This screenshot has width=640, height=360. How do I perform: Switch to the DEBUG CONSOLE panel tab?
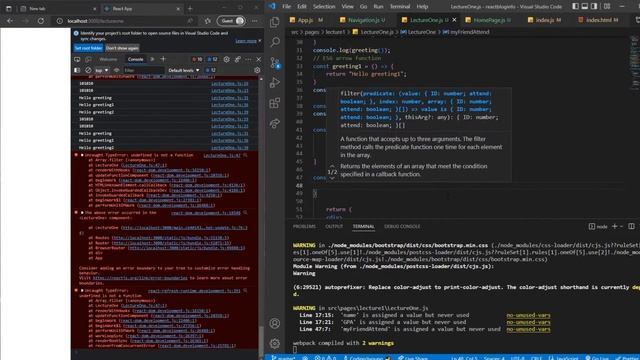click(x=402, y=226)
